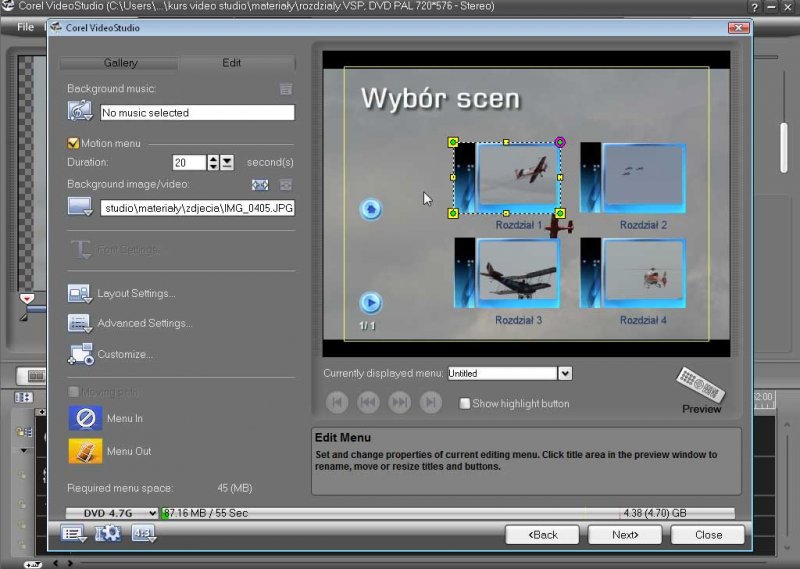Click the Customize icon
The width and height of the screenshot is (800, 569).
[80, 354]
